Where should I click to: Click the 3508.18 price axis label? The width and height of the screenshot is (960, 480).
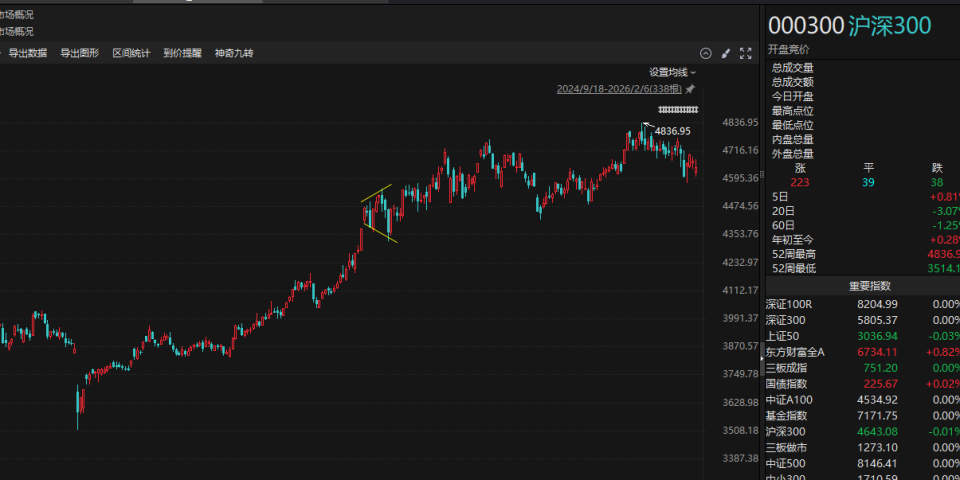(x=740, y=430)
